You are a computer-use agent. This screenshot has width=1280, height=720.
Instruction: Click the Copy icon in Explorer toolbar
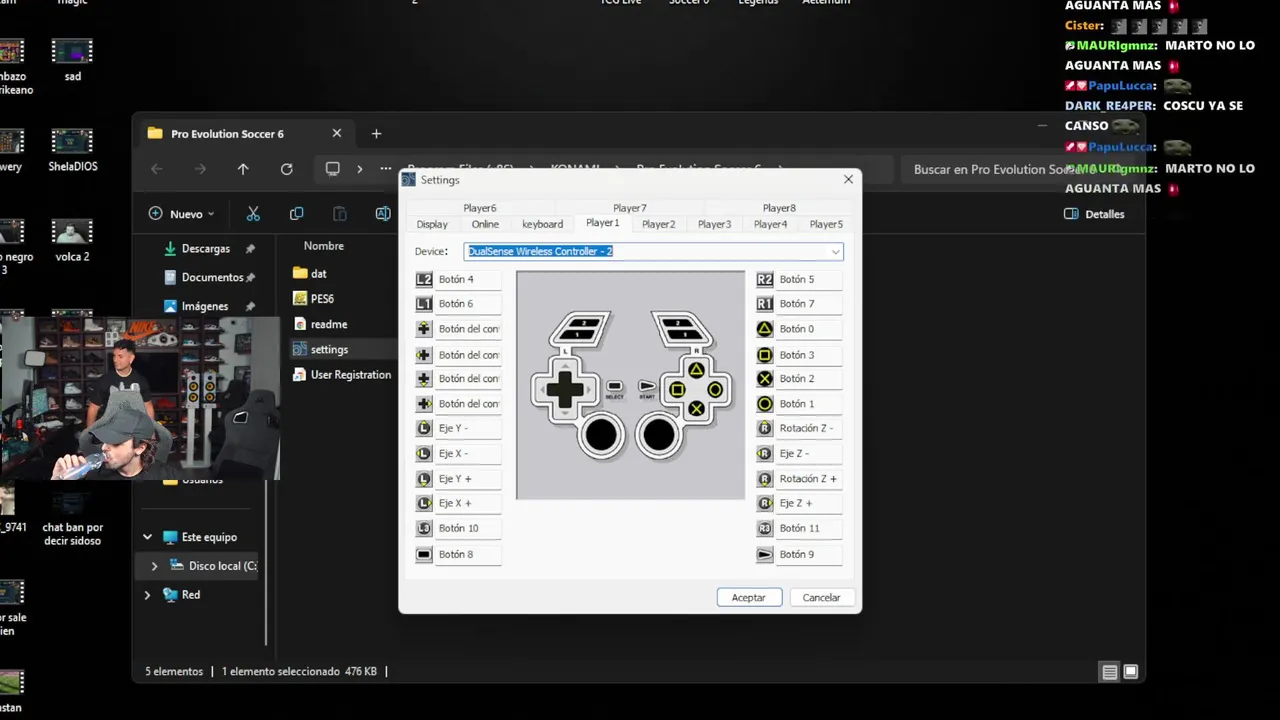[296, 214]
